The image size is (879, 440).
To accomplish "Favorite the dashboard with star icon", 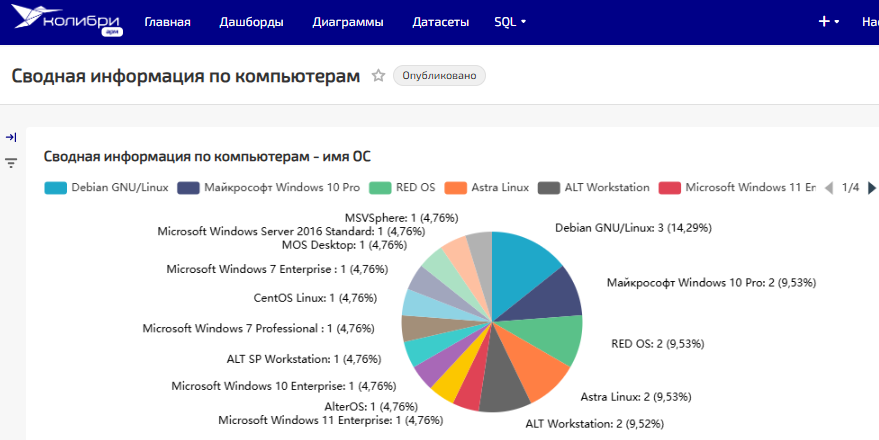I will click(x=378, y=76).
